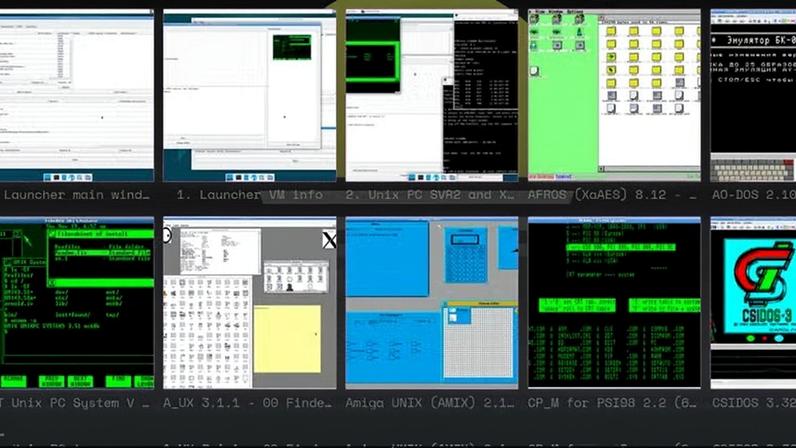This screenshot has width=796, height=448.
Task: Select the '1. Launcher VM info' screenshot thumbnail
Action: tap(250, 95)
